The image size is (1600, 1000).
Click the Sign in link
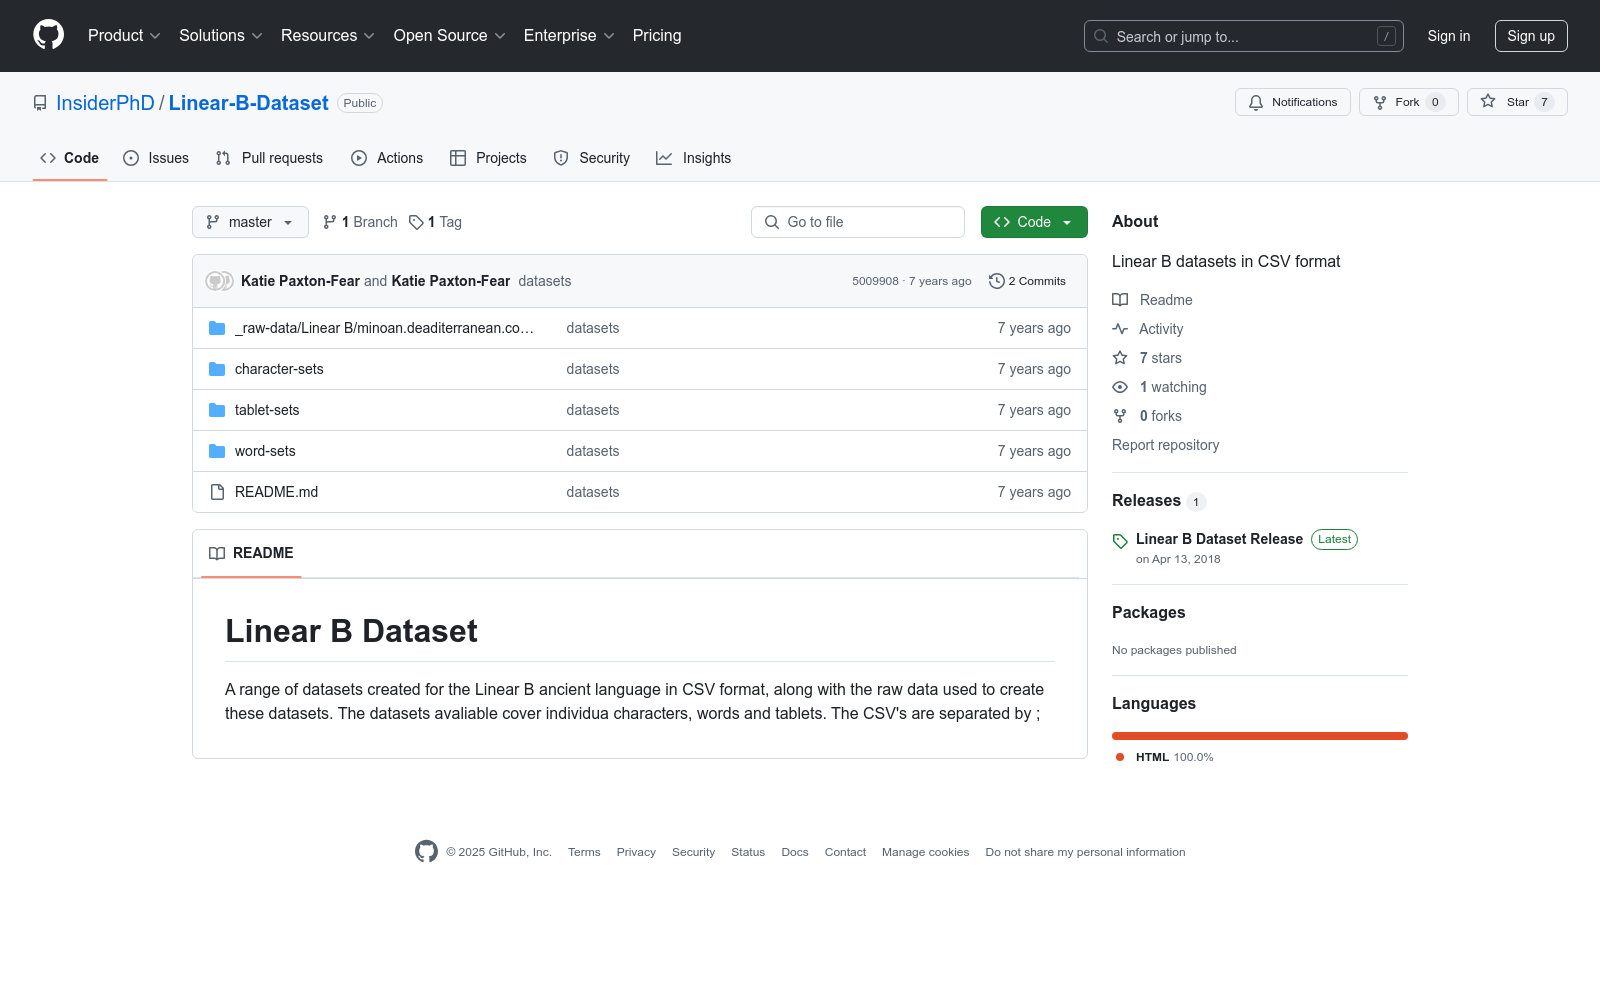pyautogui.click(x=1449, y=36)
